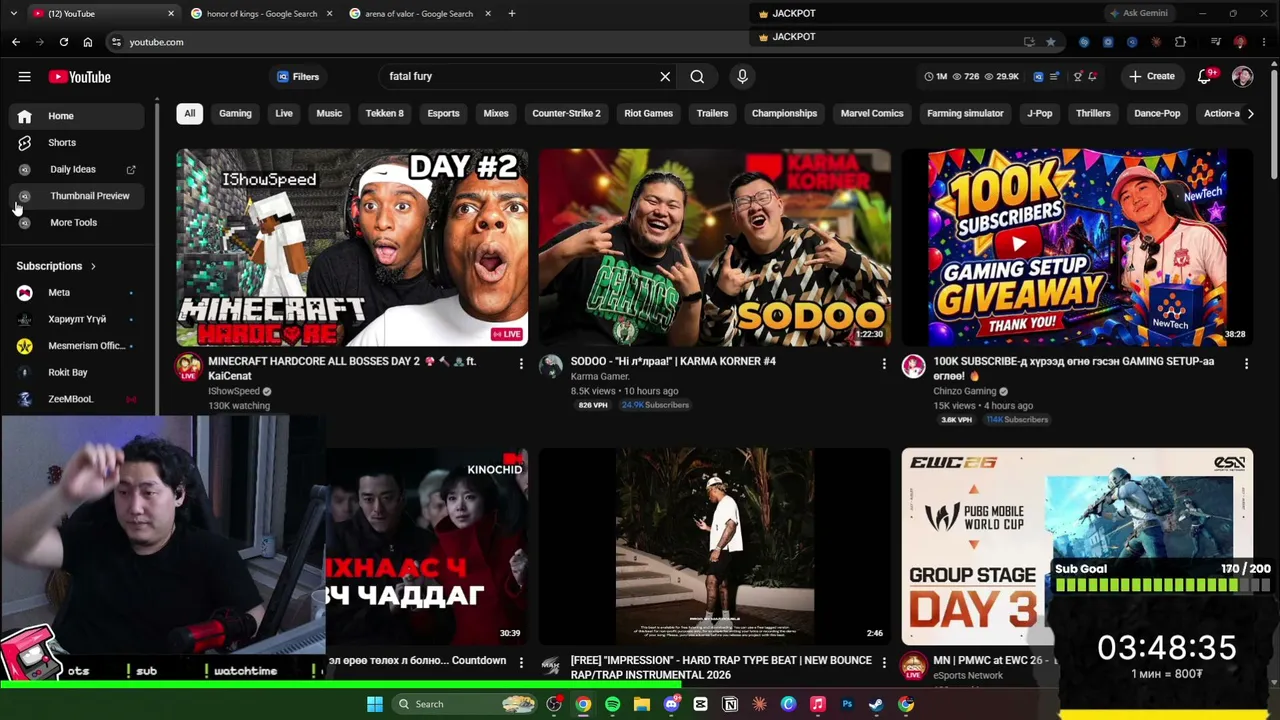Open Discord from the taskbar
1280x720 pixels.
(x=671, y=704)
